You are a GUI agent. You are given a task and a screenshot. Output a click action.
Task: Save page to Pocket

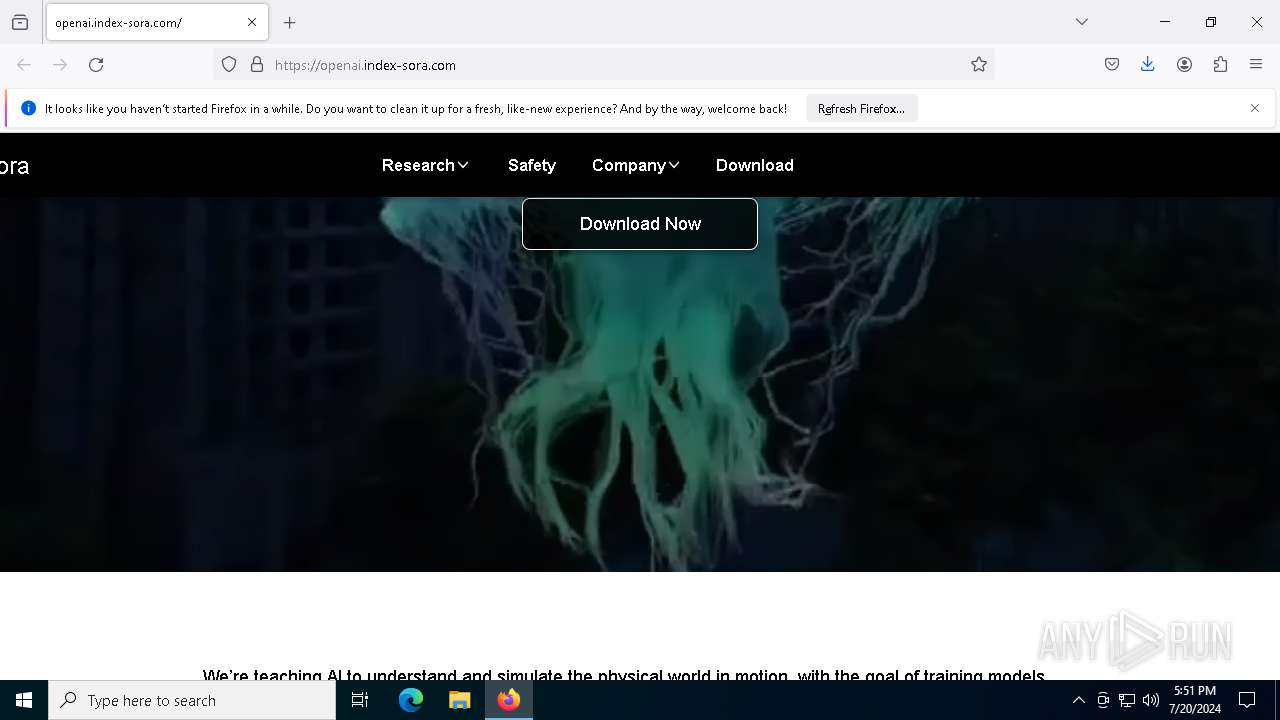pos(1112,65)
